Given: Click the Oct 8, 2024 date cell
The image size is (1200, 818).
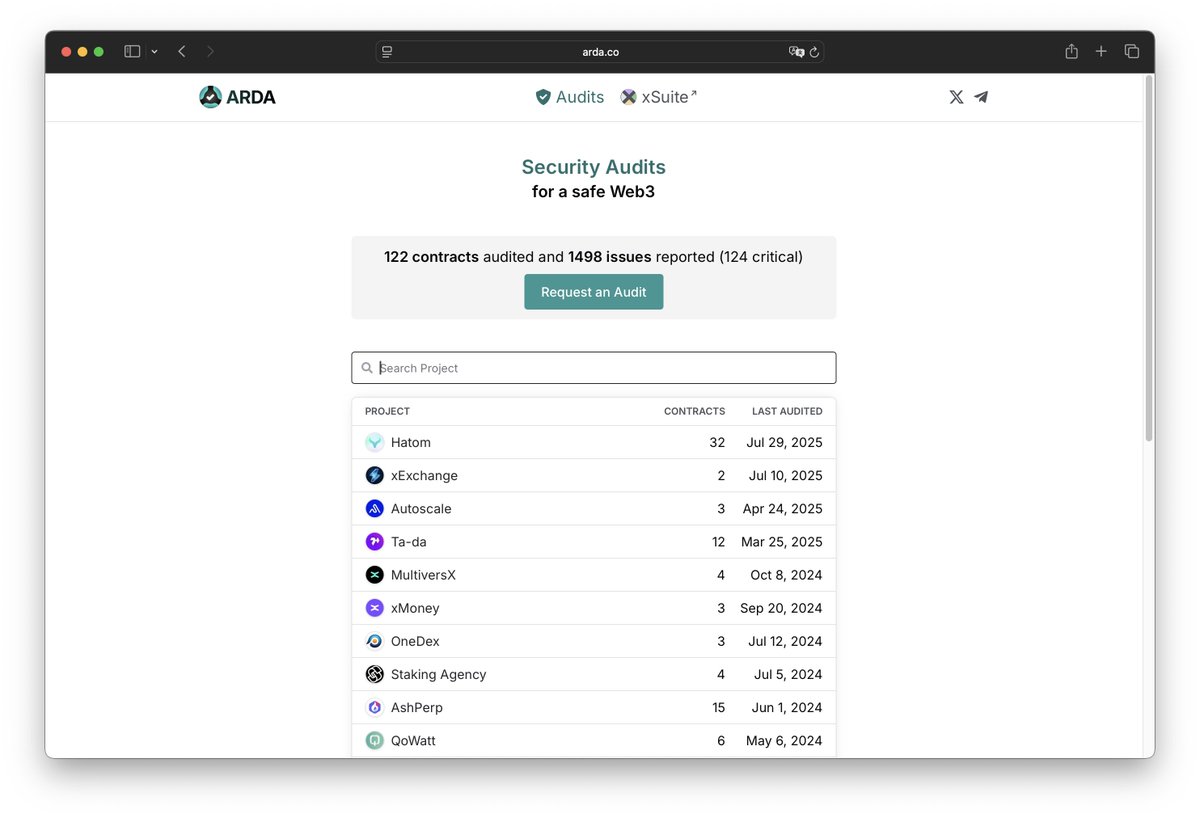Looking at the screenshot, I should (786, 574).
